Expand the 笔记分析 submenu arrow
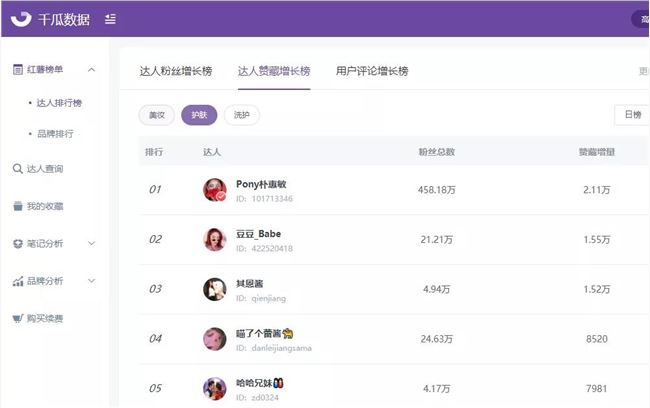650x408 pixels. tap(92, 243)
